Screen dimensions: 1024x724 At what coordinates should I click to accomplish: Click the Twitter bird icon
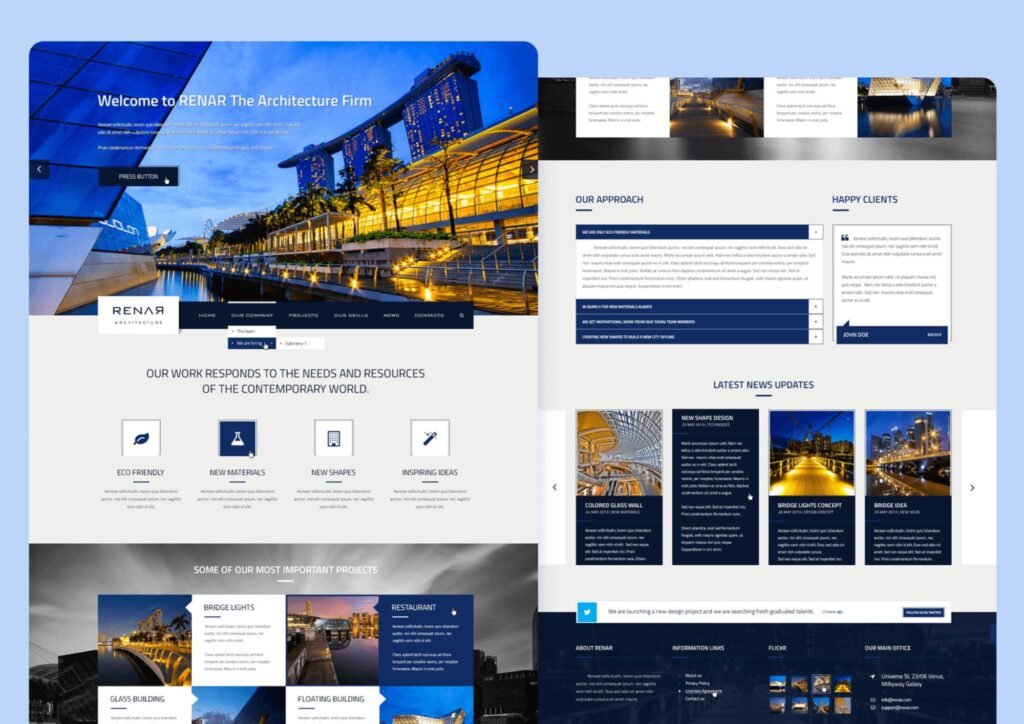coord(587,611)
